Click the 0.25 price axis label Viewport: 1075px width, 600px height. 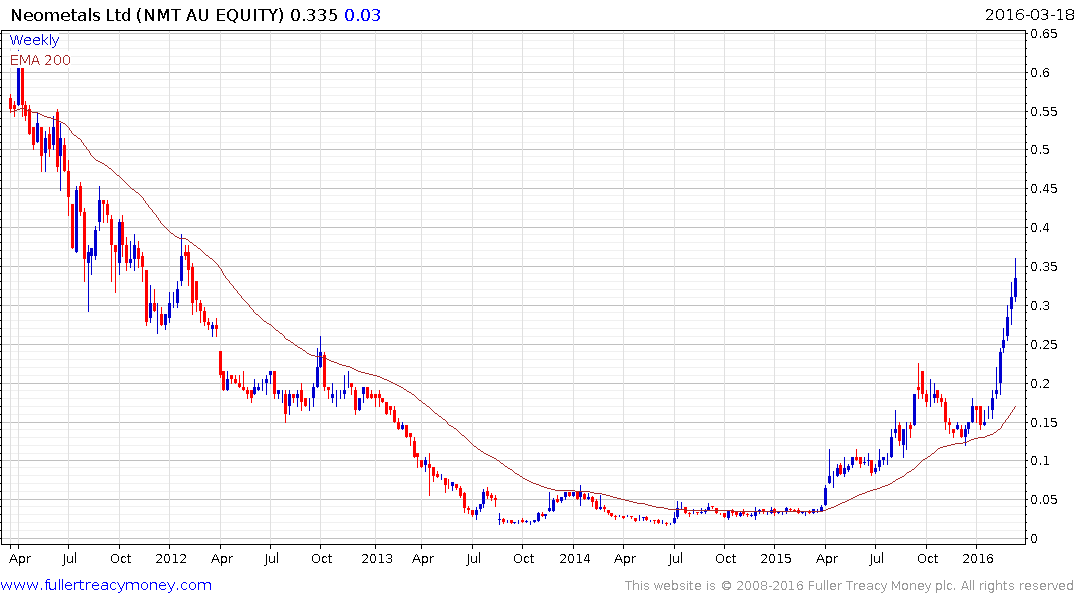coord(1043,344)
